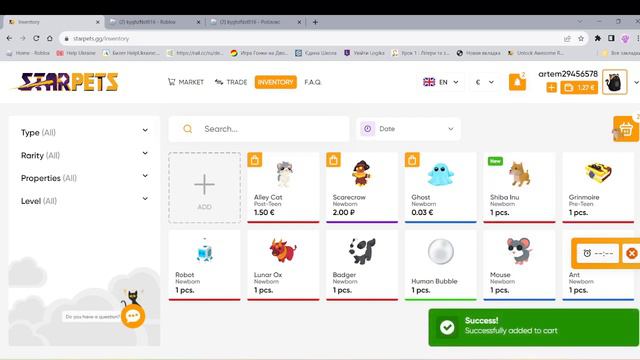Open the cart basket button
The height and width of the screenshot is (360, 640).
point(626,129)
